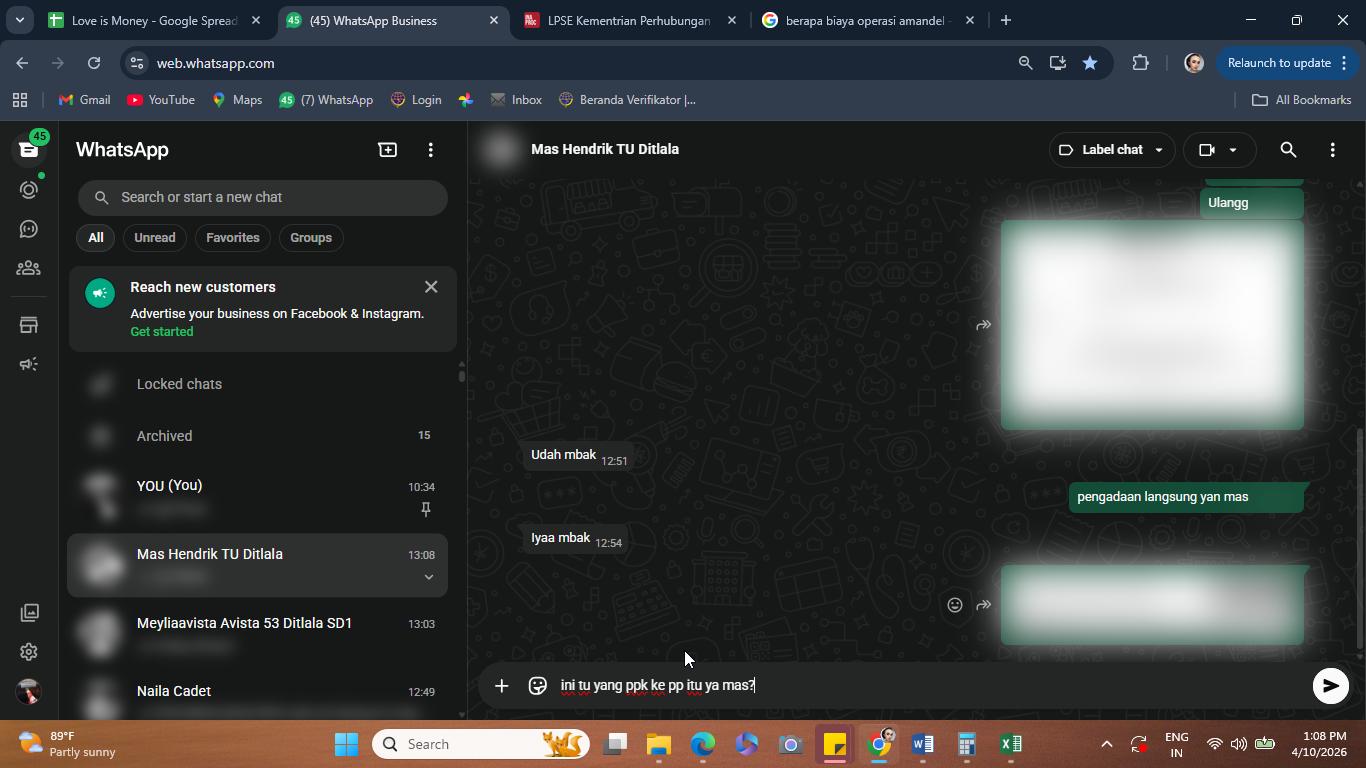Screen dimensions: 1366x768
Task: Open the Chrome profile avatar
Action: click(1193, 63)
